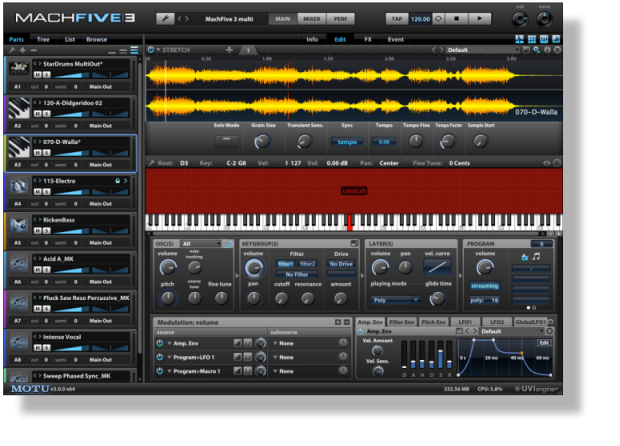Viewport: 620px width, 446px height.
Task: Switch to the FX tab
Action: tap(367, 39)
